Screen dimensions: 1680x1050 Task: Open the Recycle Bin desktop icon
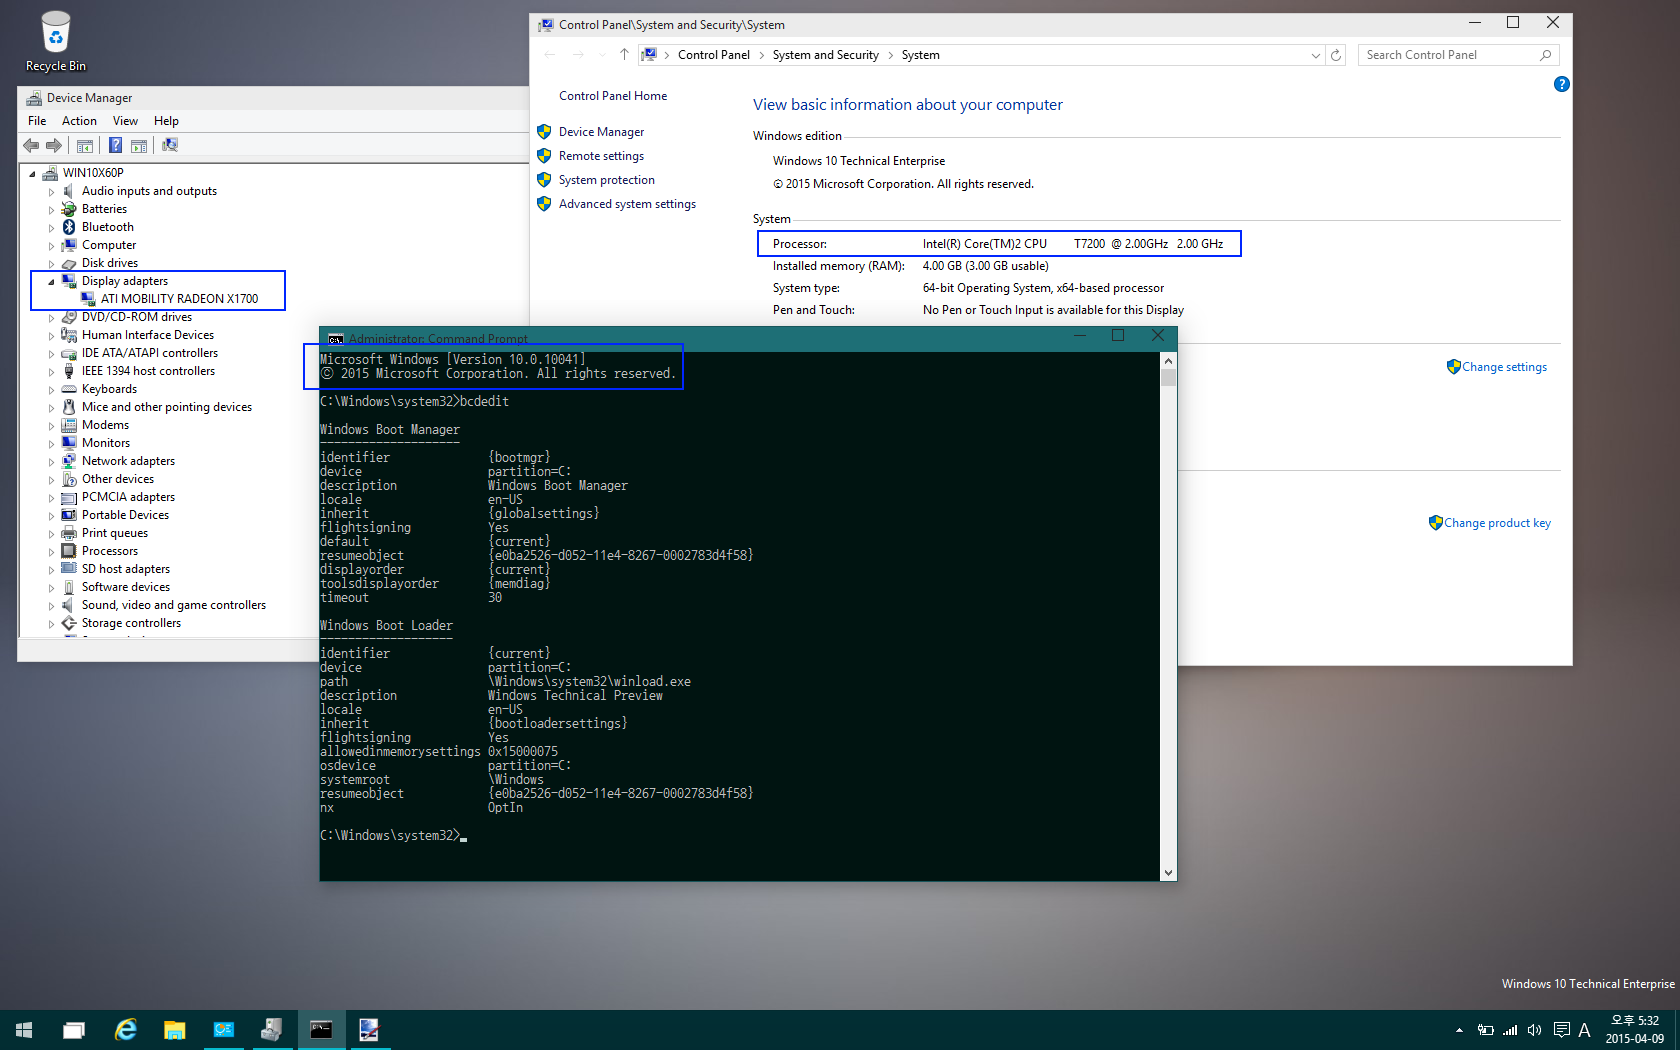pos(56,41)
